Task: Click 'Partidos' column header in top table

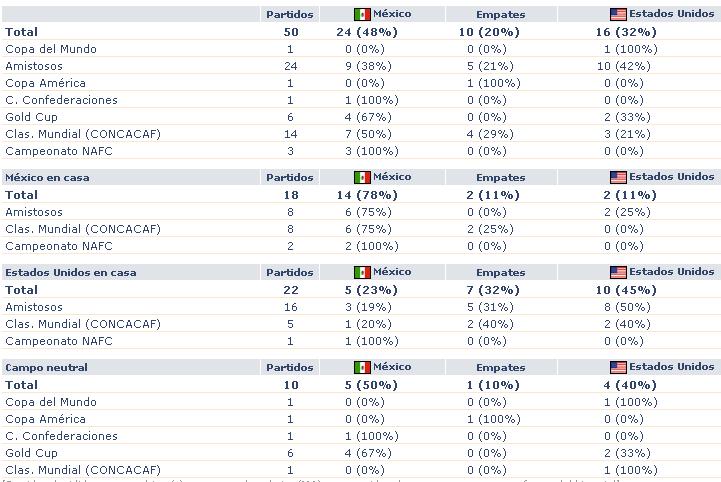Action: click(x=289, y=15)
